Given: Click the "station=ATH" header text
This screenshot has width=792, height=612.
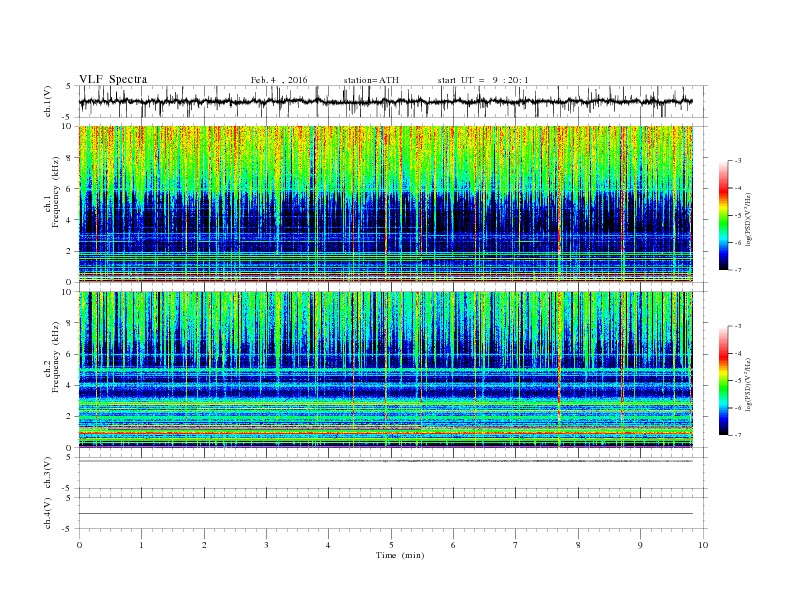Looking at the screenshot, I should 371,80.
